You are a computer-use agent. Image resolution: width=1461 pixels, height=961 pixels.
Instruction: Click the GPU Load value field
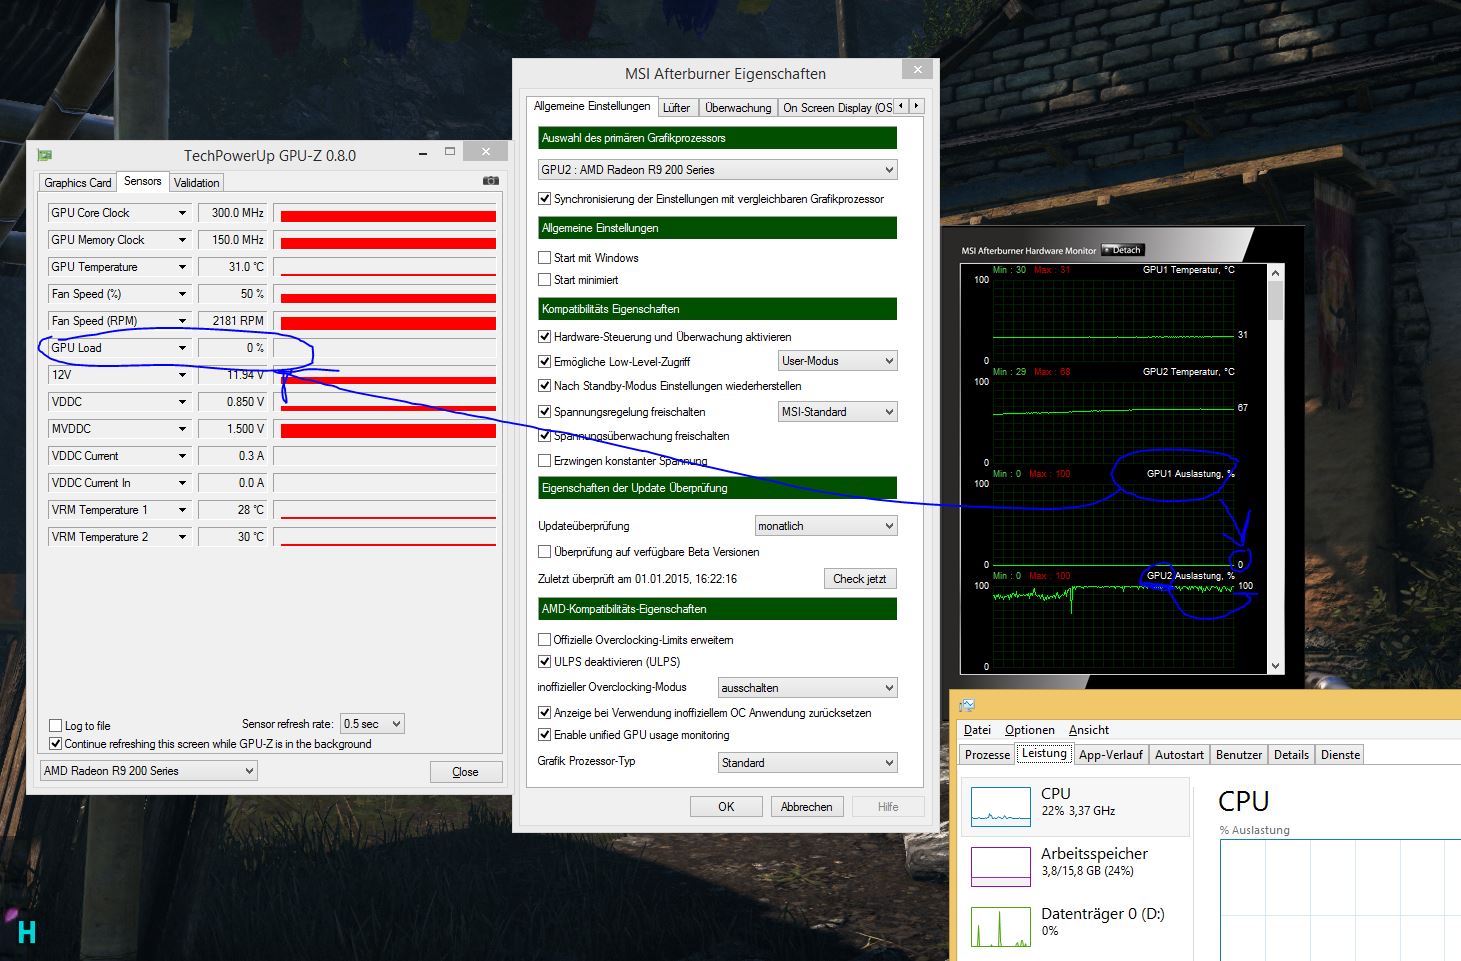pyautogui.click(x=233, y=348)
